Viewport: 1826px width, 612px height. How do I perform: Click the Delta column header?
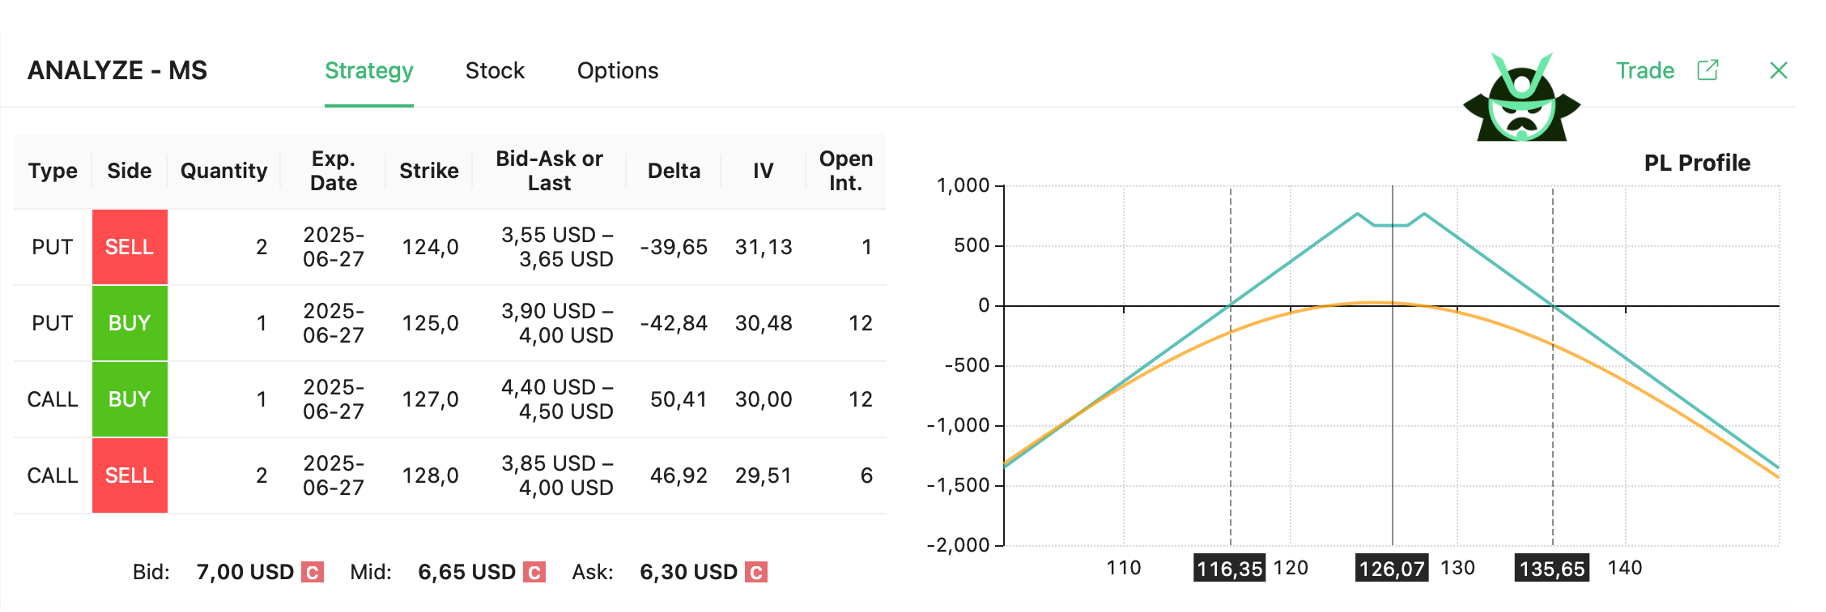click(x=673, y=171)
